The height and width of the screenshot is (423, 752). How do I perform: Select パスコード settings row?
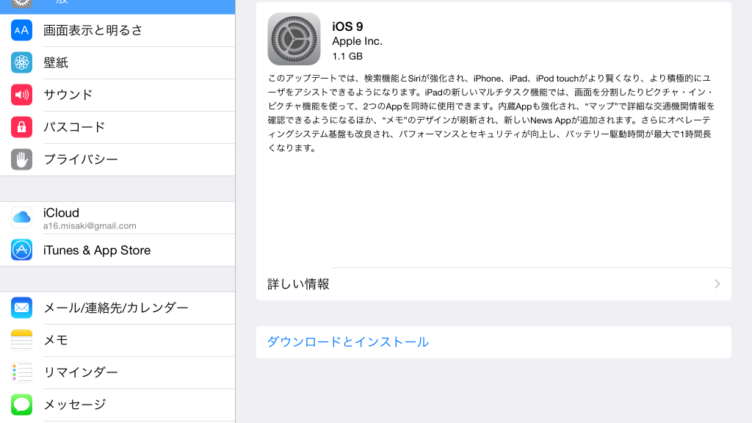click(118, 127)
